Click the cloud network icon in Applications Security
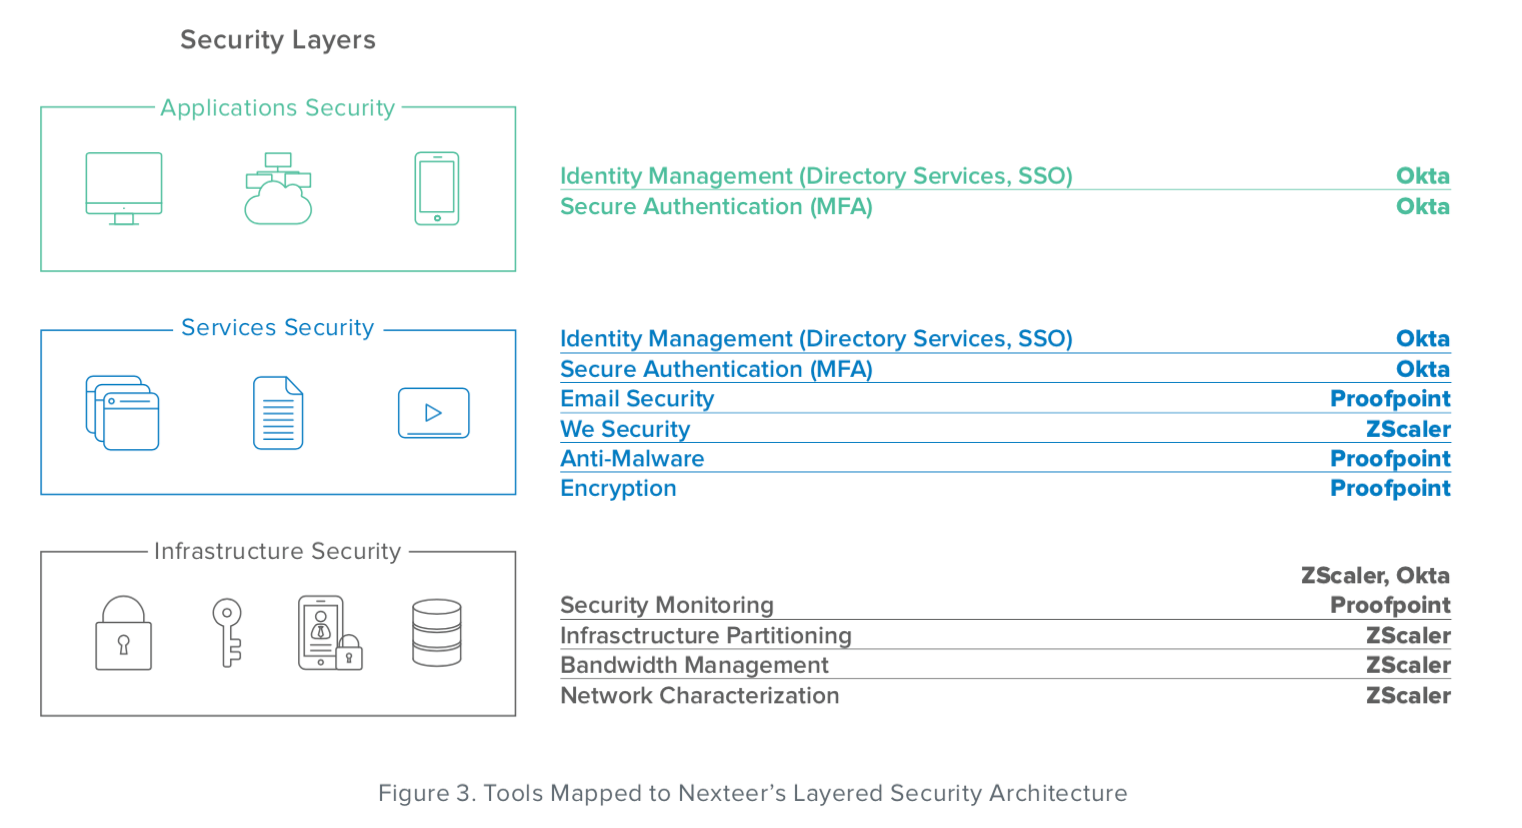The image size is (1522, 828). point(278,188)
